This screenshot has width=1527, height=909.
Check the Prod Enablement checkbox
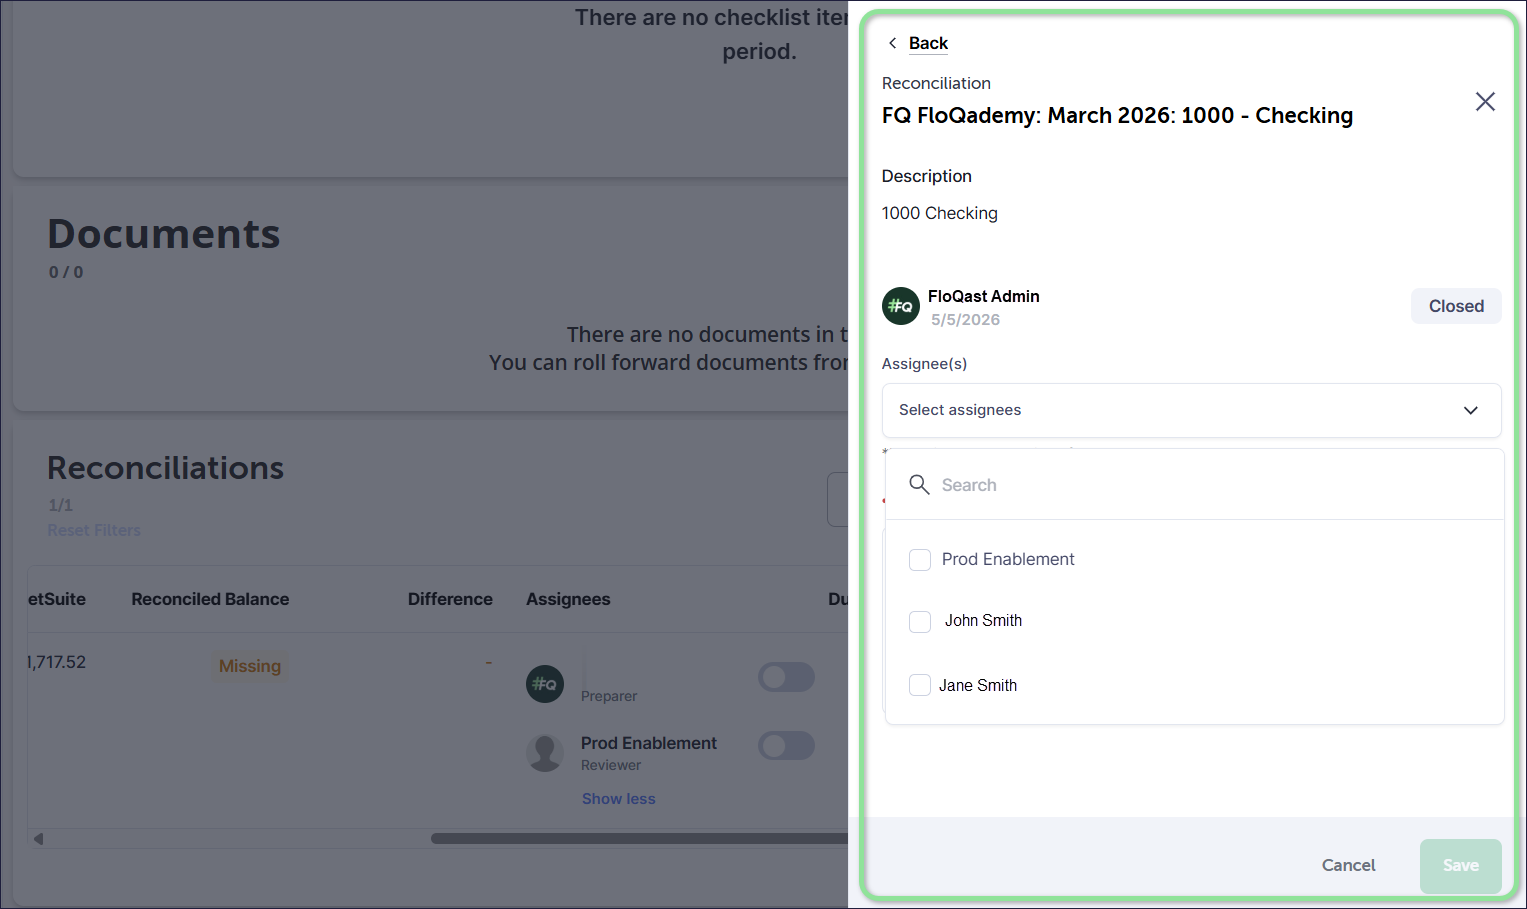click(920, 560)
